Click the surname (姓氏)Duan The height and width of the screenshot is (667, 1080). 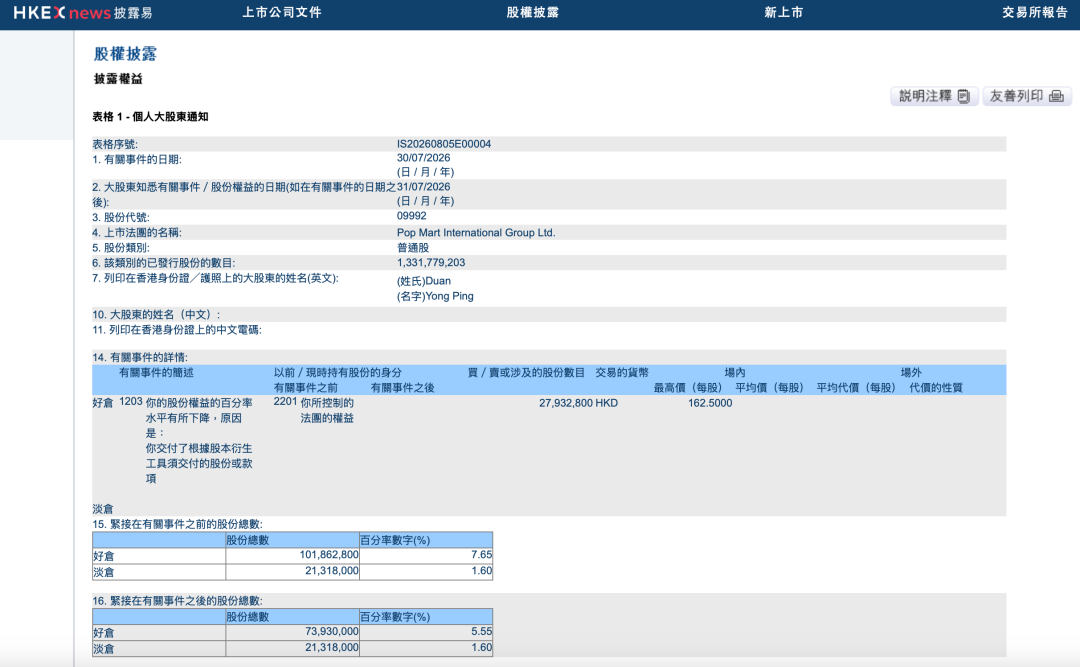pyautogui.click(x=424, y=281)
